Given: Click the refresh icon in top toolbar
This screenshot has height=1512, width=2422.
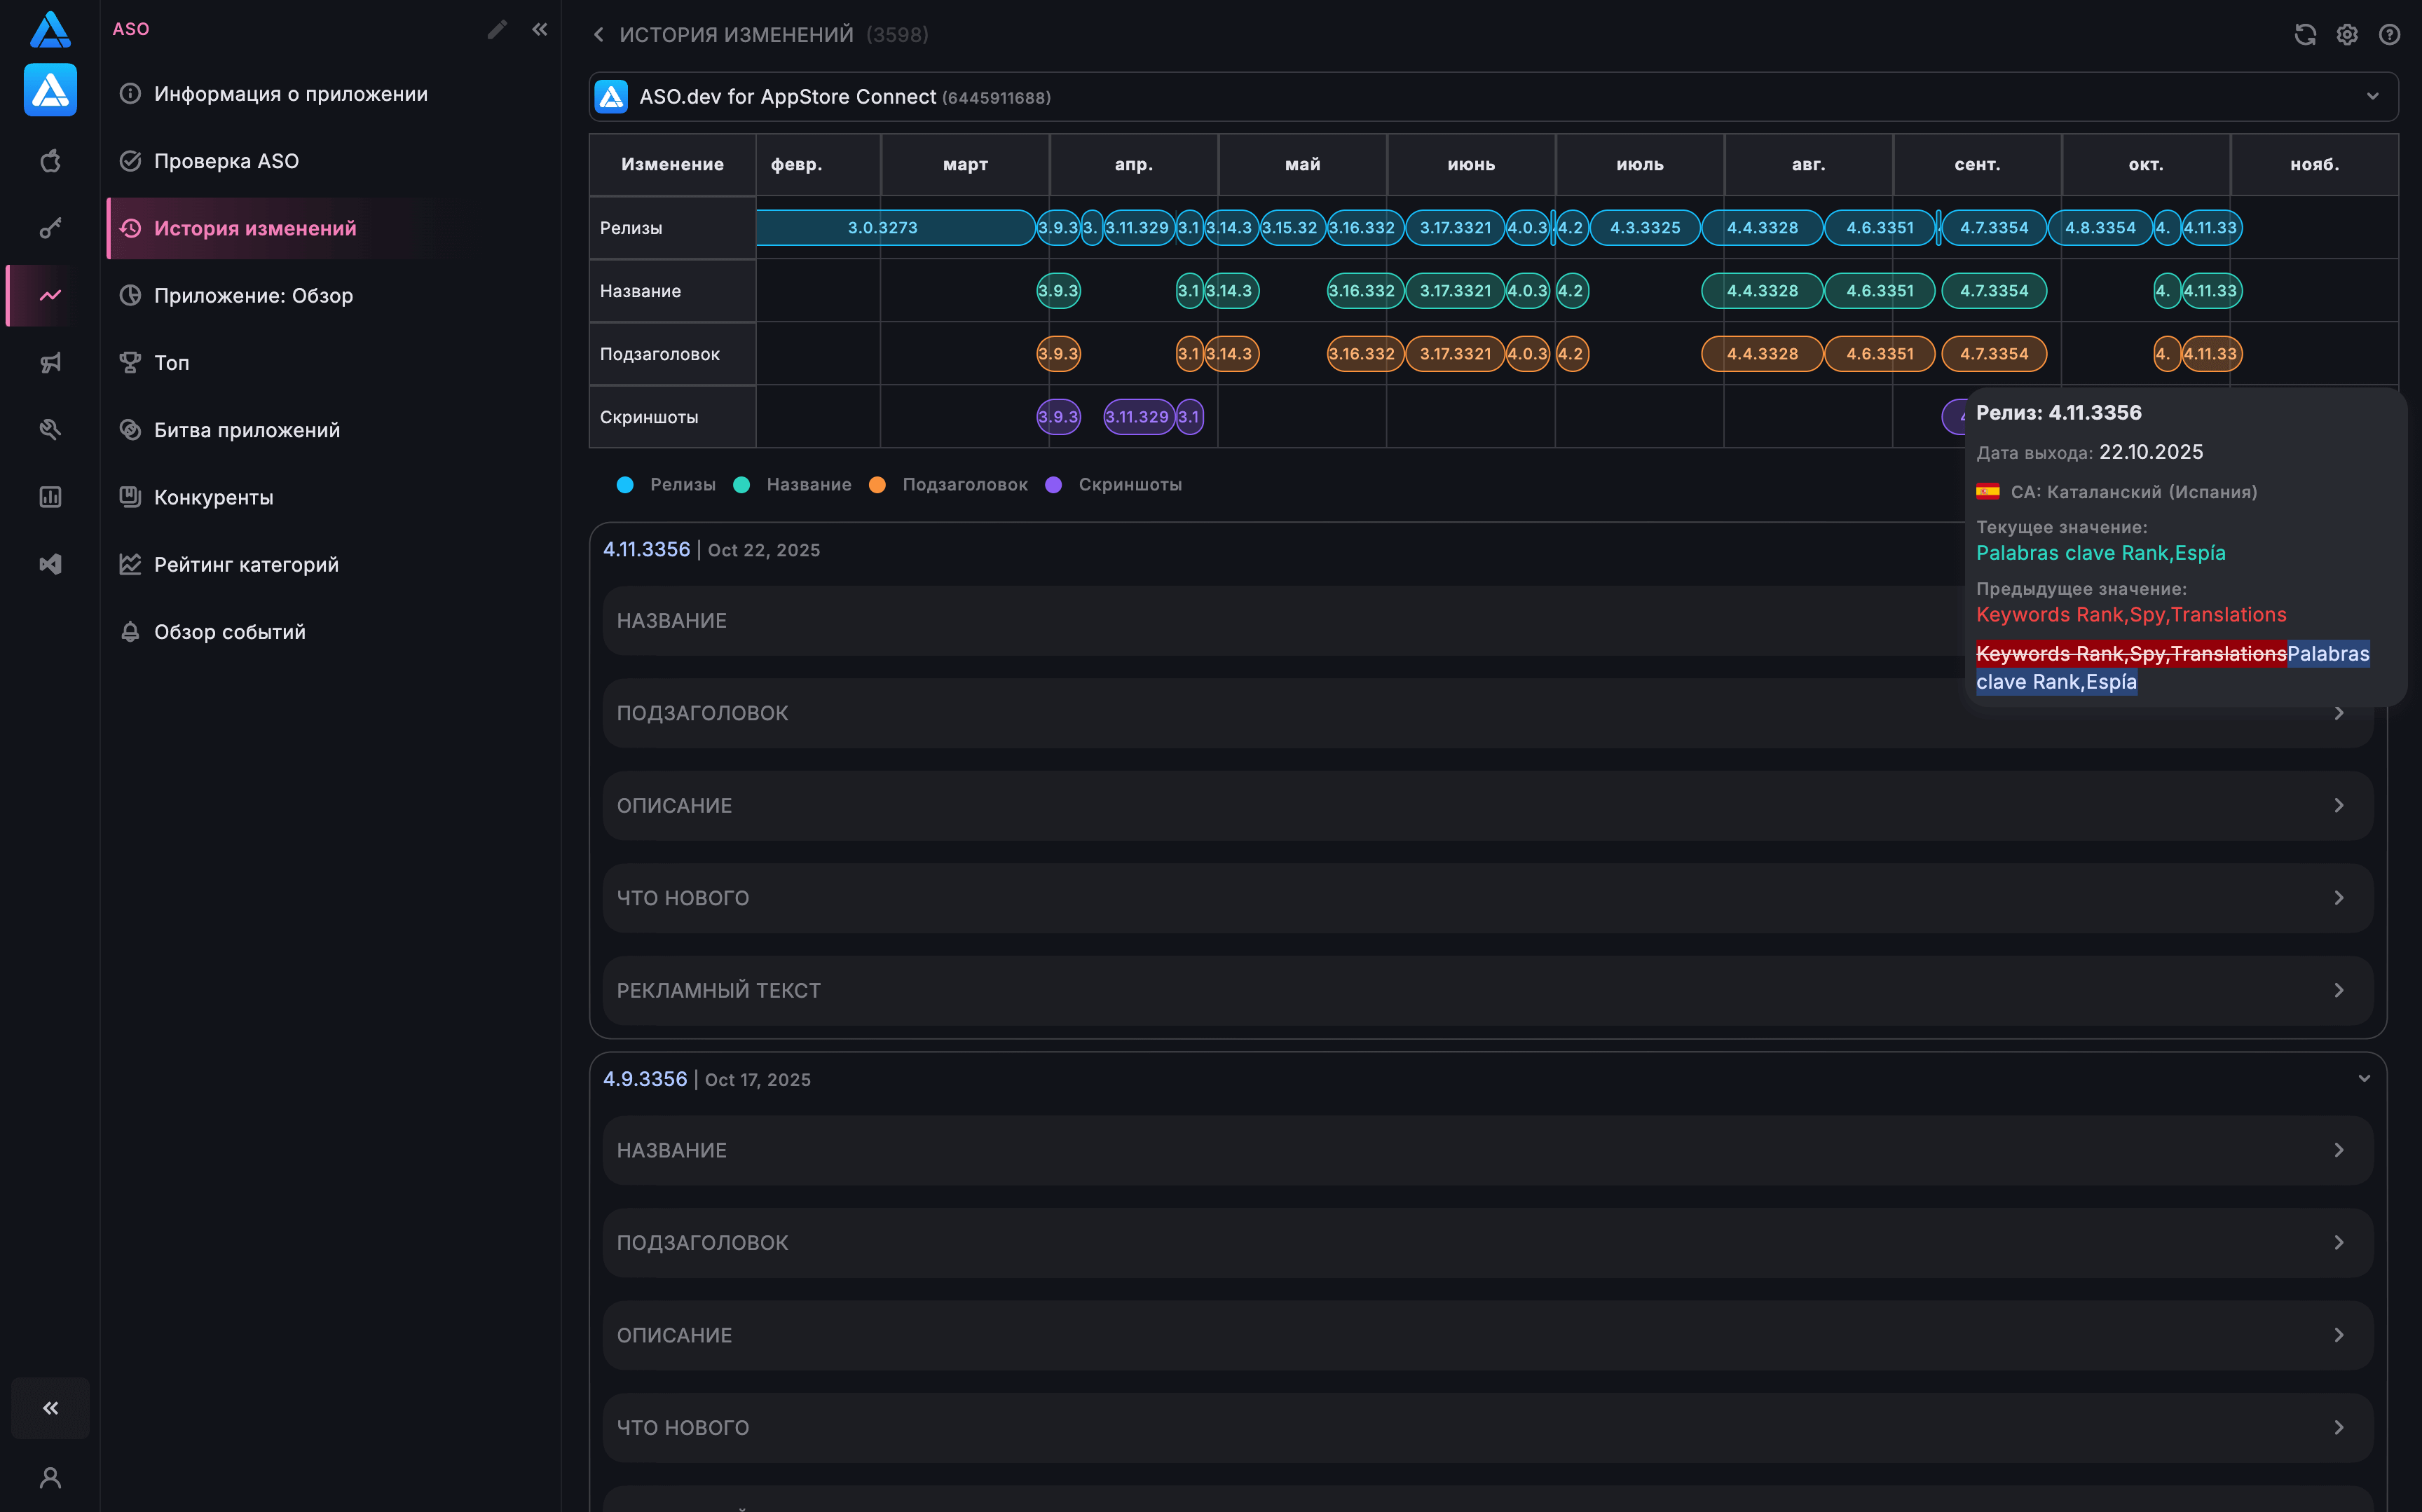Looking at the screenshot, I should 2304,35.
